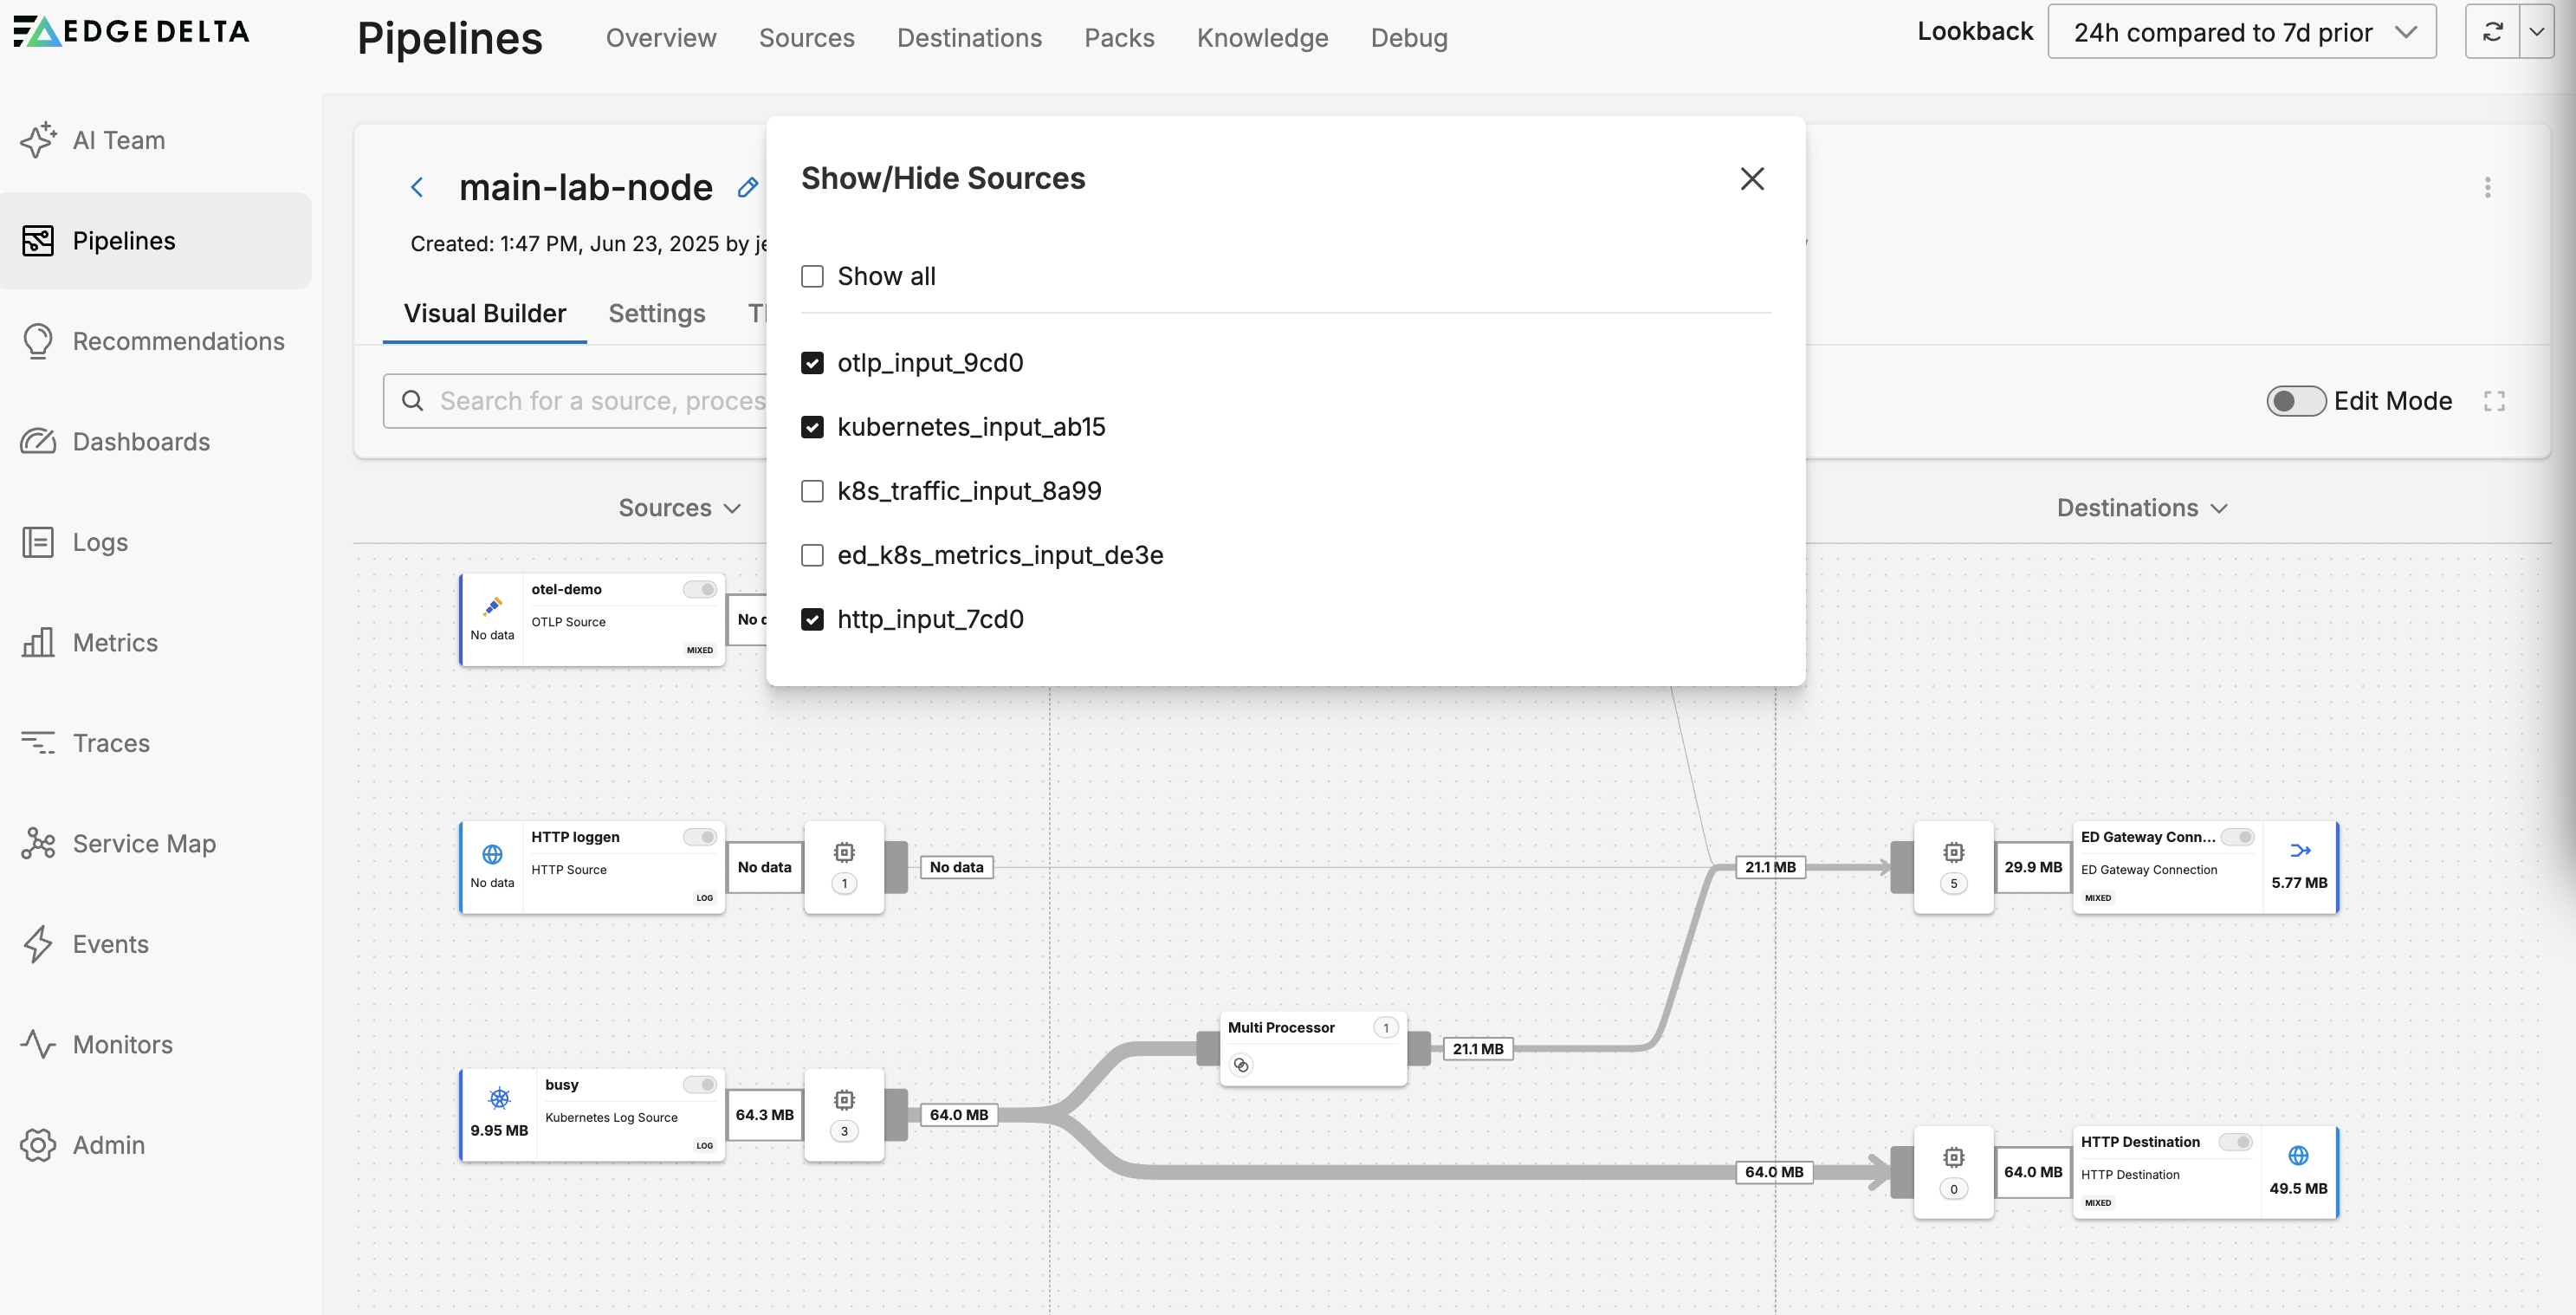Viewport: 2576px width, 1315px height.
Task: Click processor icon next to HTTP Destination
Action: (x=1953, y=1158)
